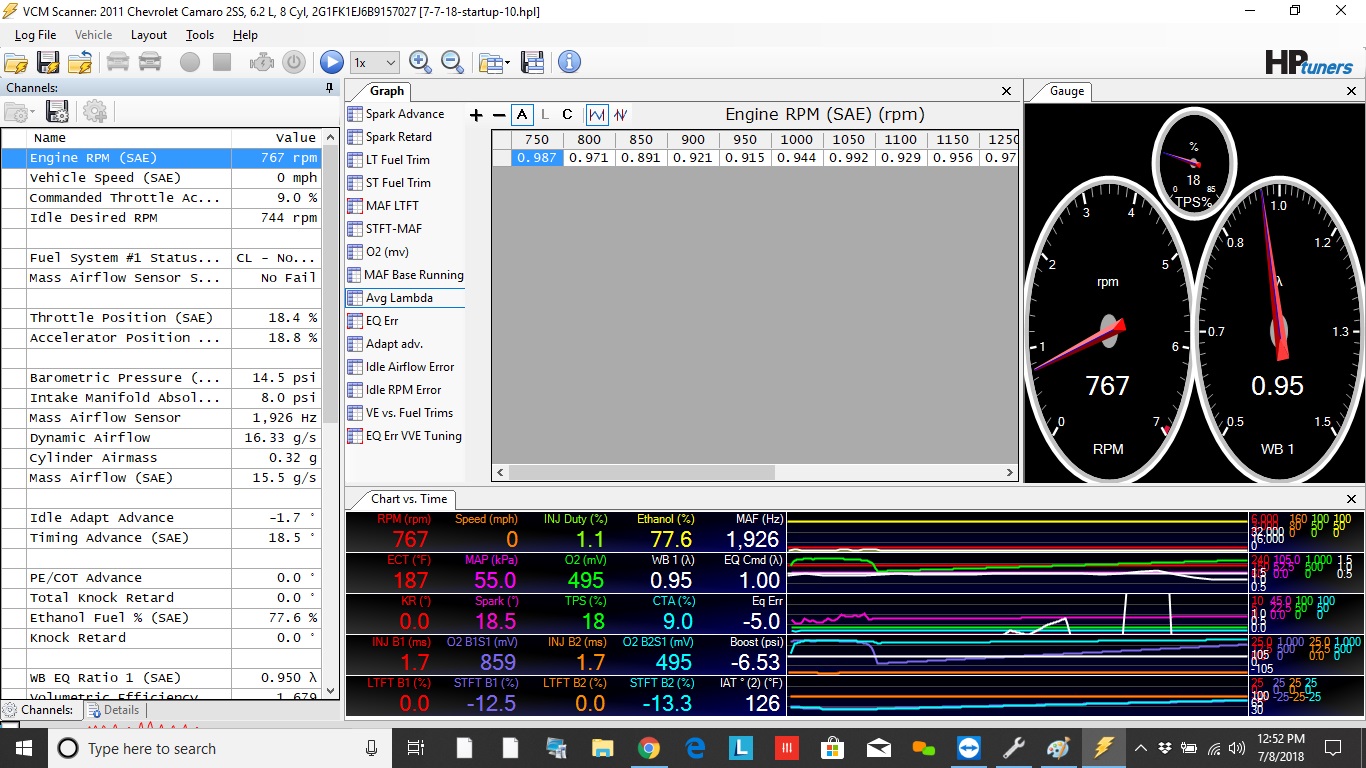Switch to the Channels tab at panel bottom
This screenshot has width=1366, height=768.
[39, 710]
